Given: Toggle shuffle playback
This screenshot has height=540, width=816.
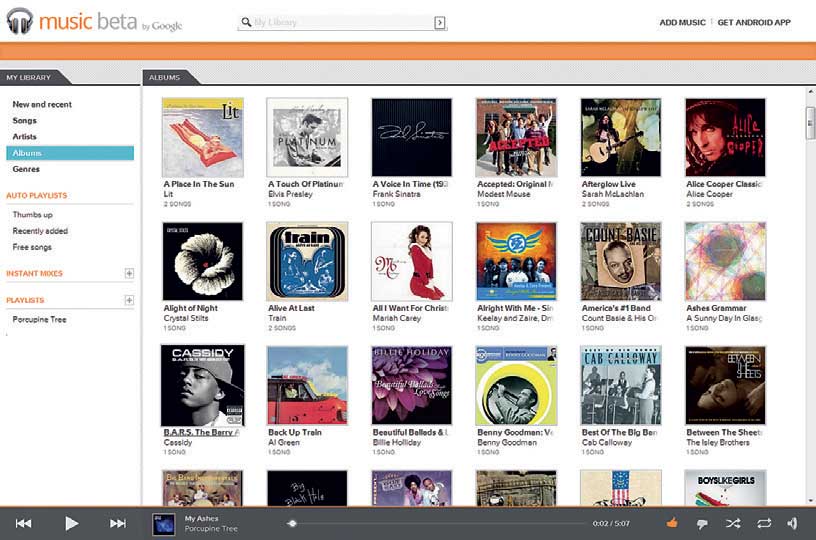Looking at the screenshot, I should tap(733, 523).
